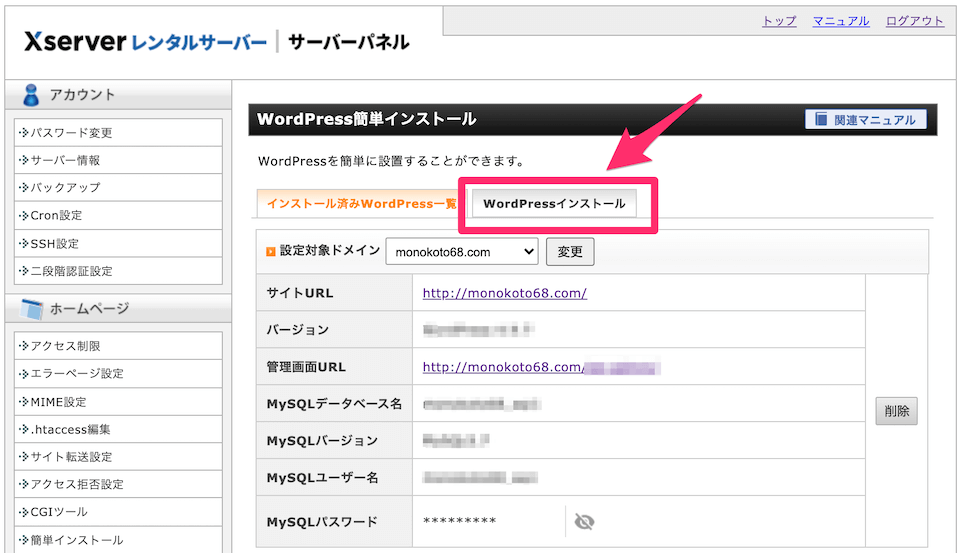Open SSH設定 in sidebar
The image size is (960, 553).
[118, 243]
